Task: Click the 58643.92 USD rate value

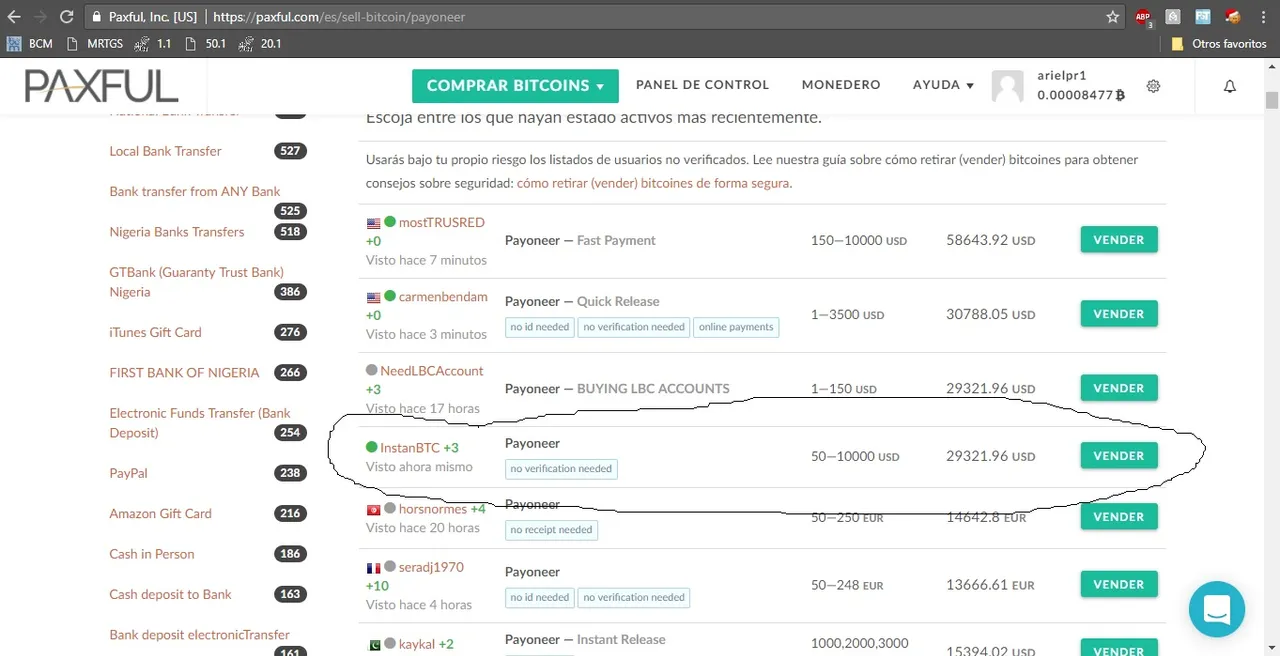Action: pyautogui.click(x=991, y=240)
